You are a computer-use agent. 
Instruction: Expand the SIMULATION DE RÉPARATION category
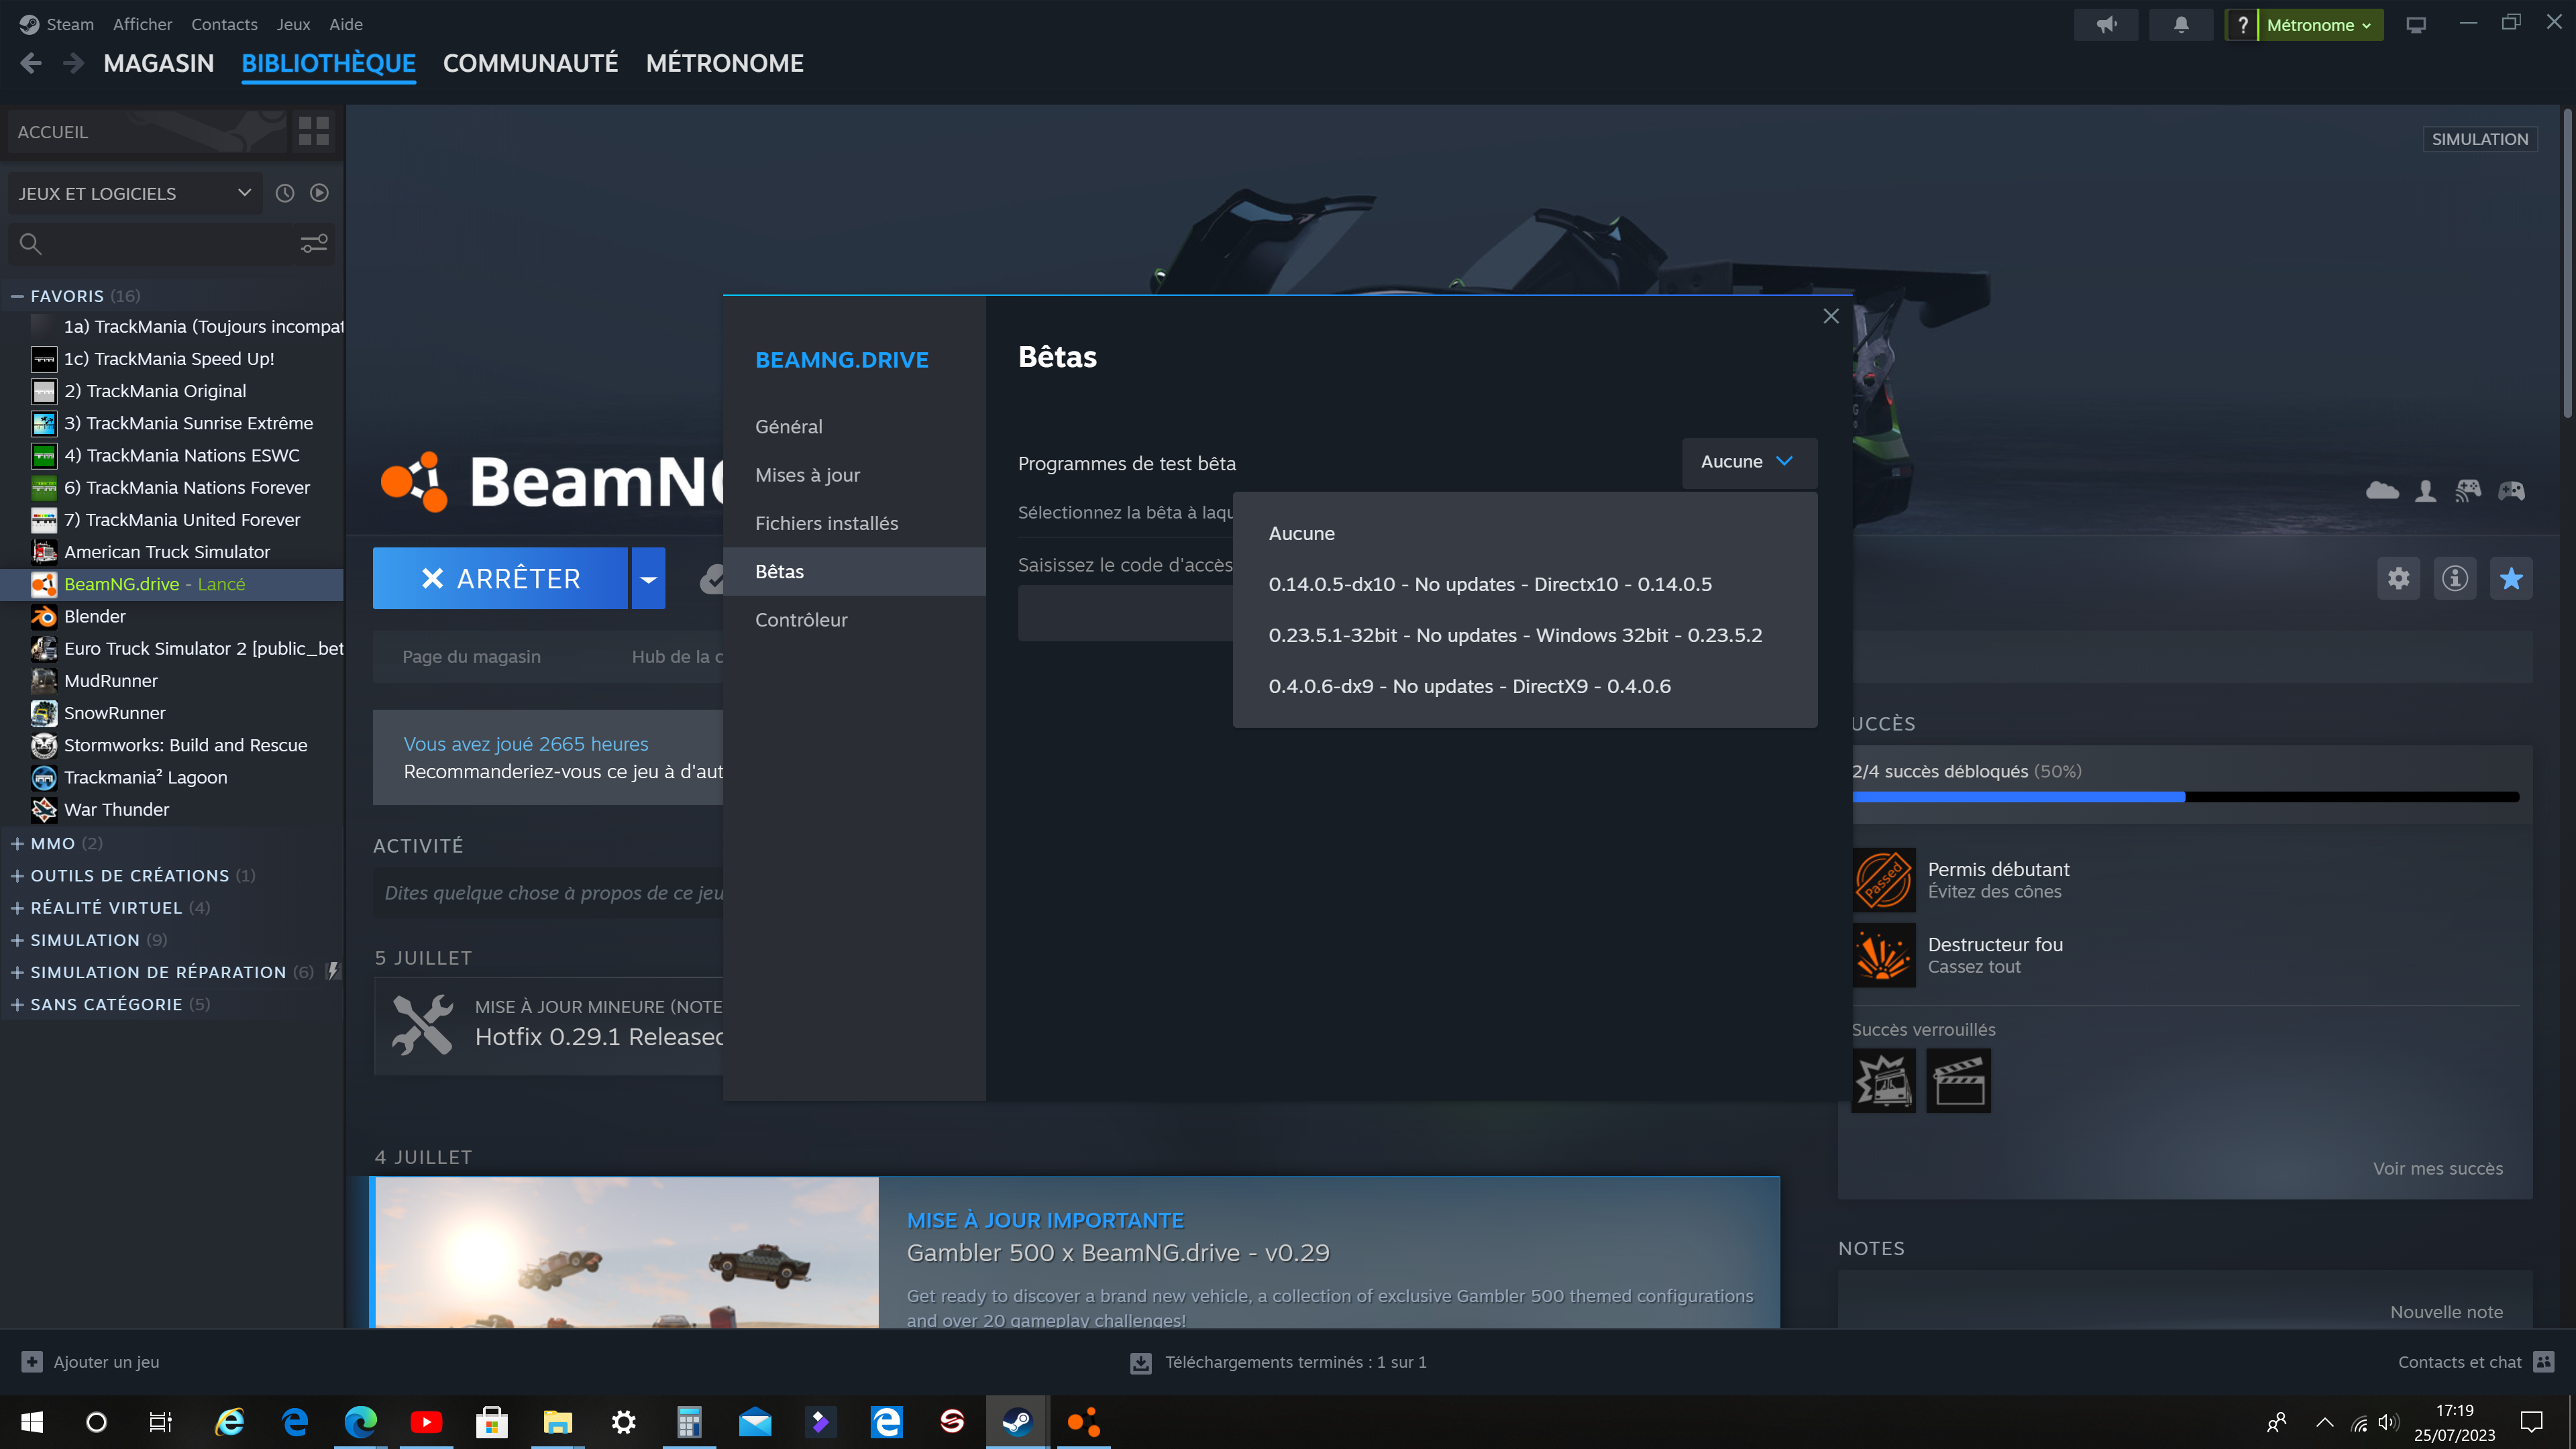pyautogui.click(x=17, y=972)
